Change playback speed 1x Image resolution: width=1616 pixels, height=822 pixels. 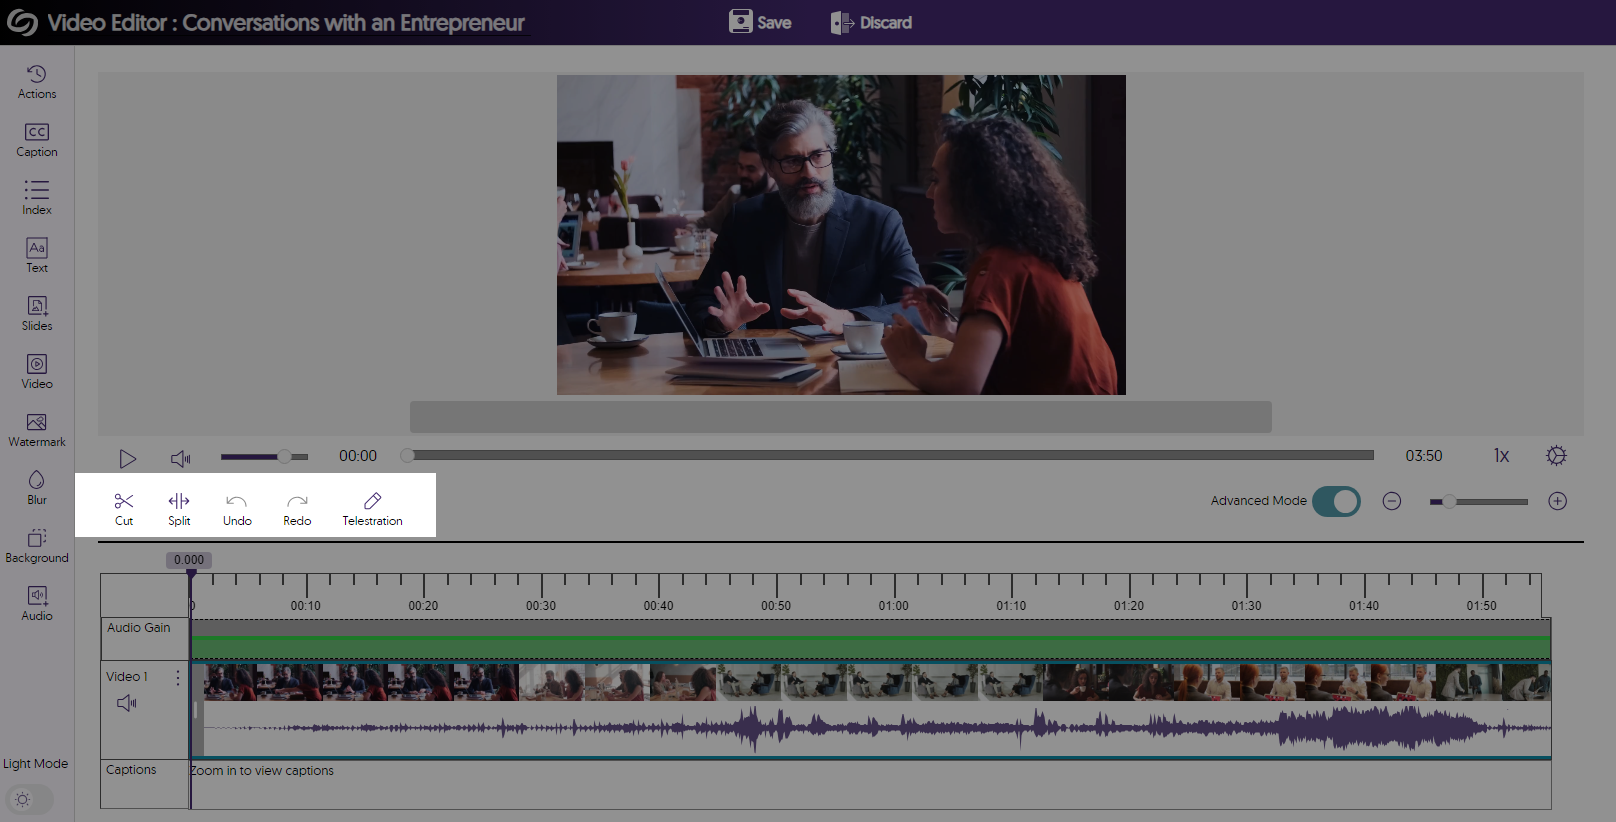[1501, 456]
